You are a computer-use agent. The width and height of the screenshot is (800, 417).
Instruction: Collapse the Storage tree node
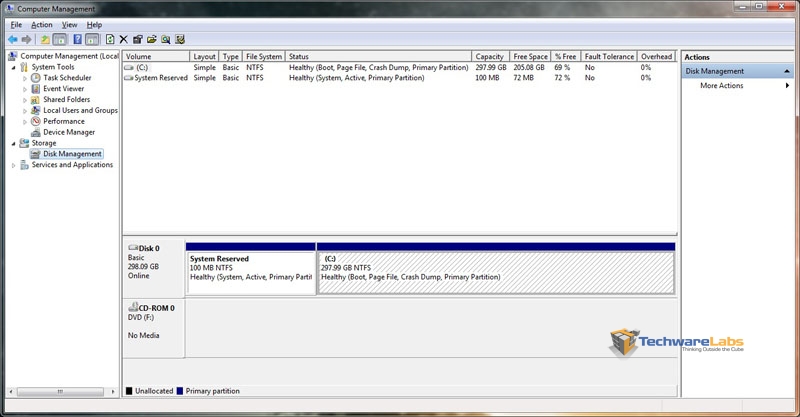[x=14, y=143]
